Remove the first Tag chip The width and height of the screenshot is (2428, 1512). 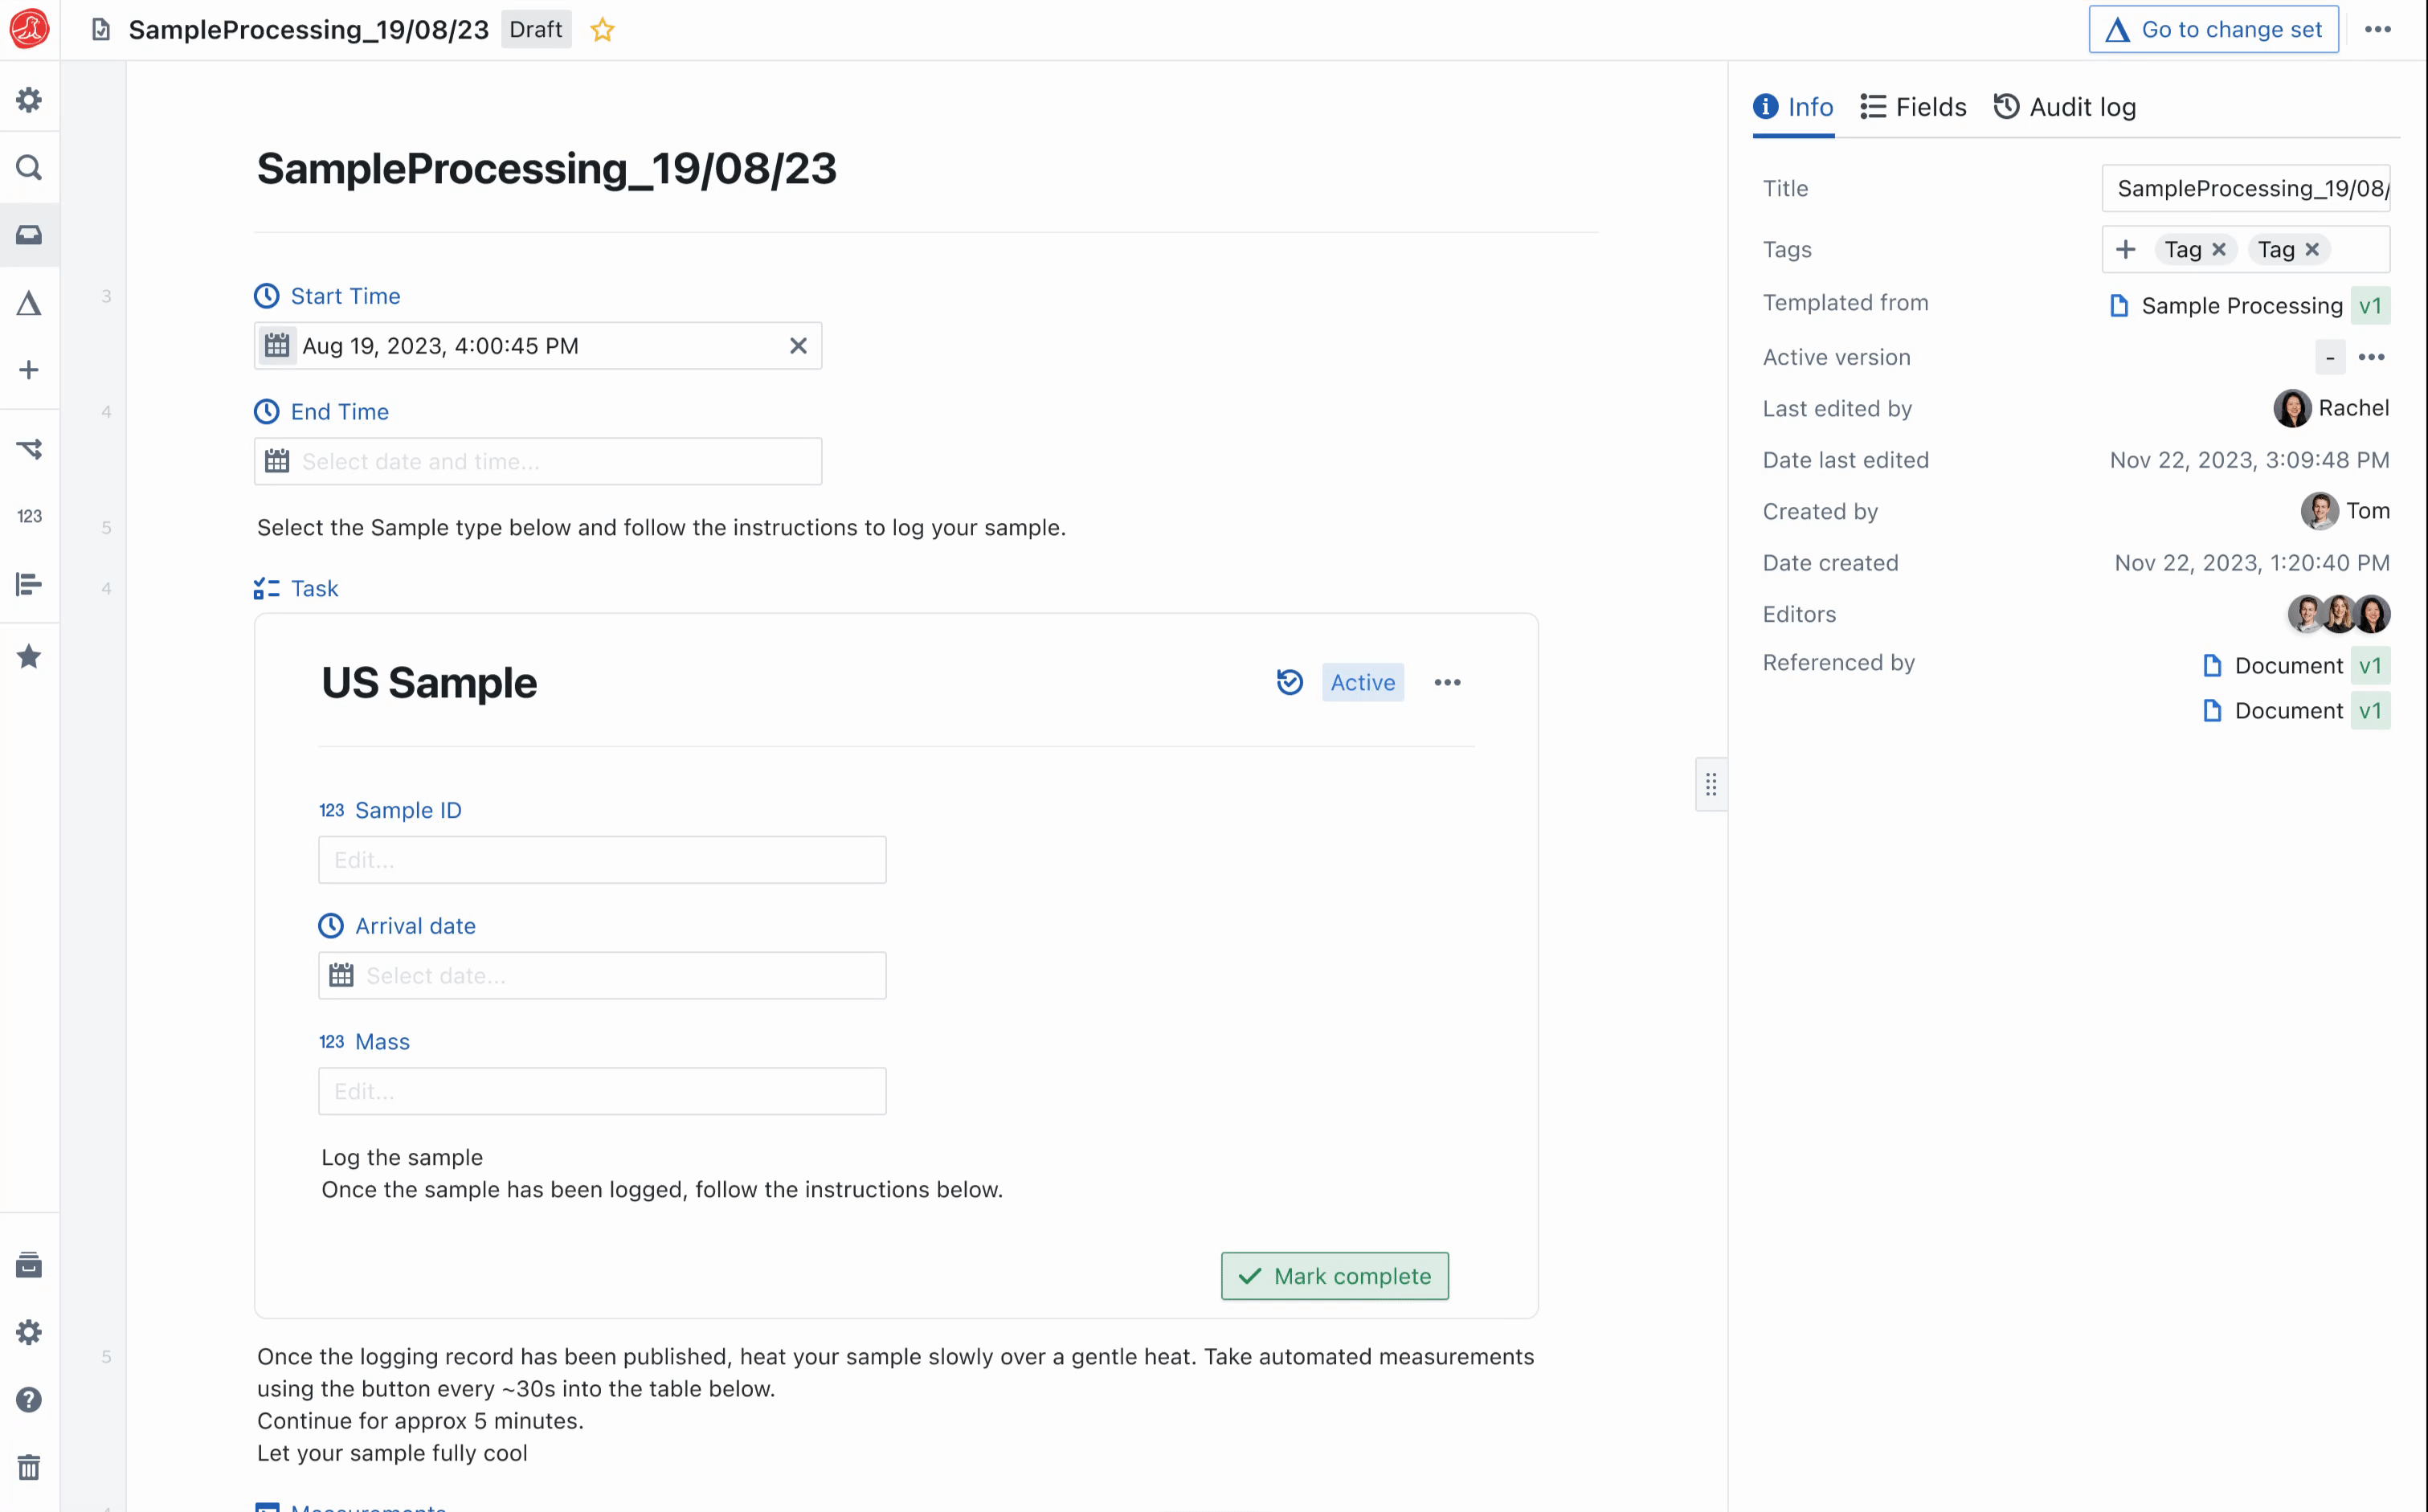pos(2219,249)
